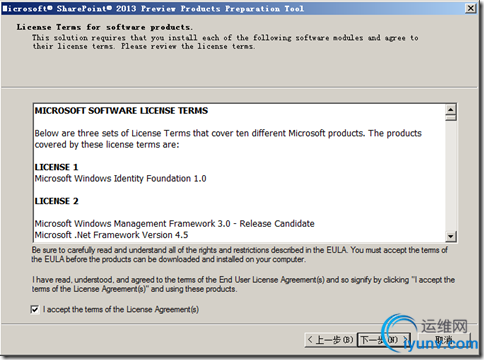Click the LICENSE 1 heading
The image size is (484, 360).
click(x=56, y=167)
